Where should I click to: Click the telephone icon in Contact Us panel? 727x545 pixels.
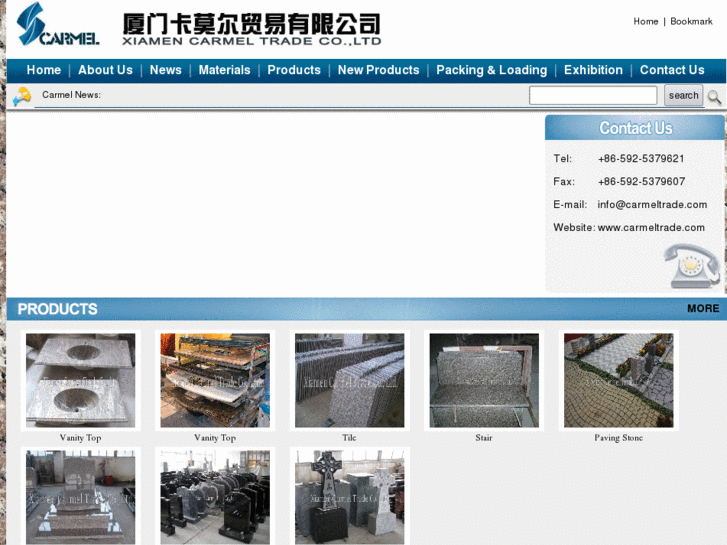pyautogui.click(x=692, y=266)
